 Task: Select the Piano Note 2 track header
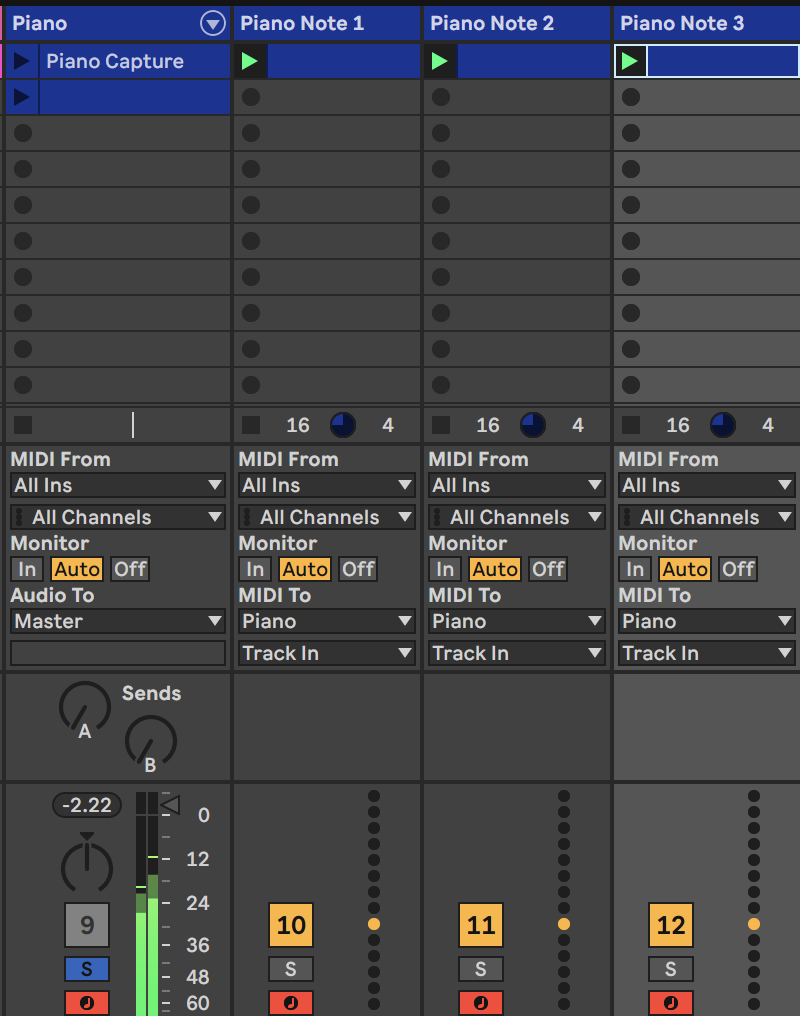pyautogui.click(x=517, y=24)
